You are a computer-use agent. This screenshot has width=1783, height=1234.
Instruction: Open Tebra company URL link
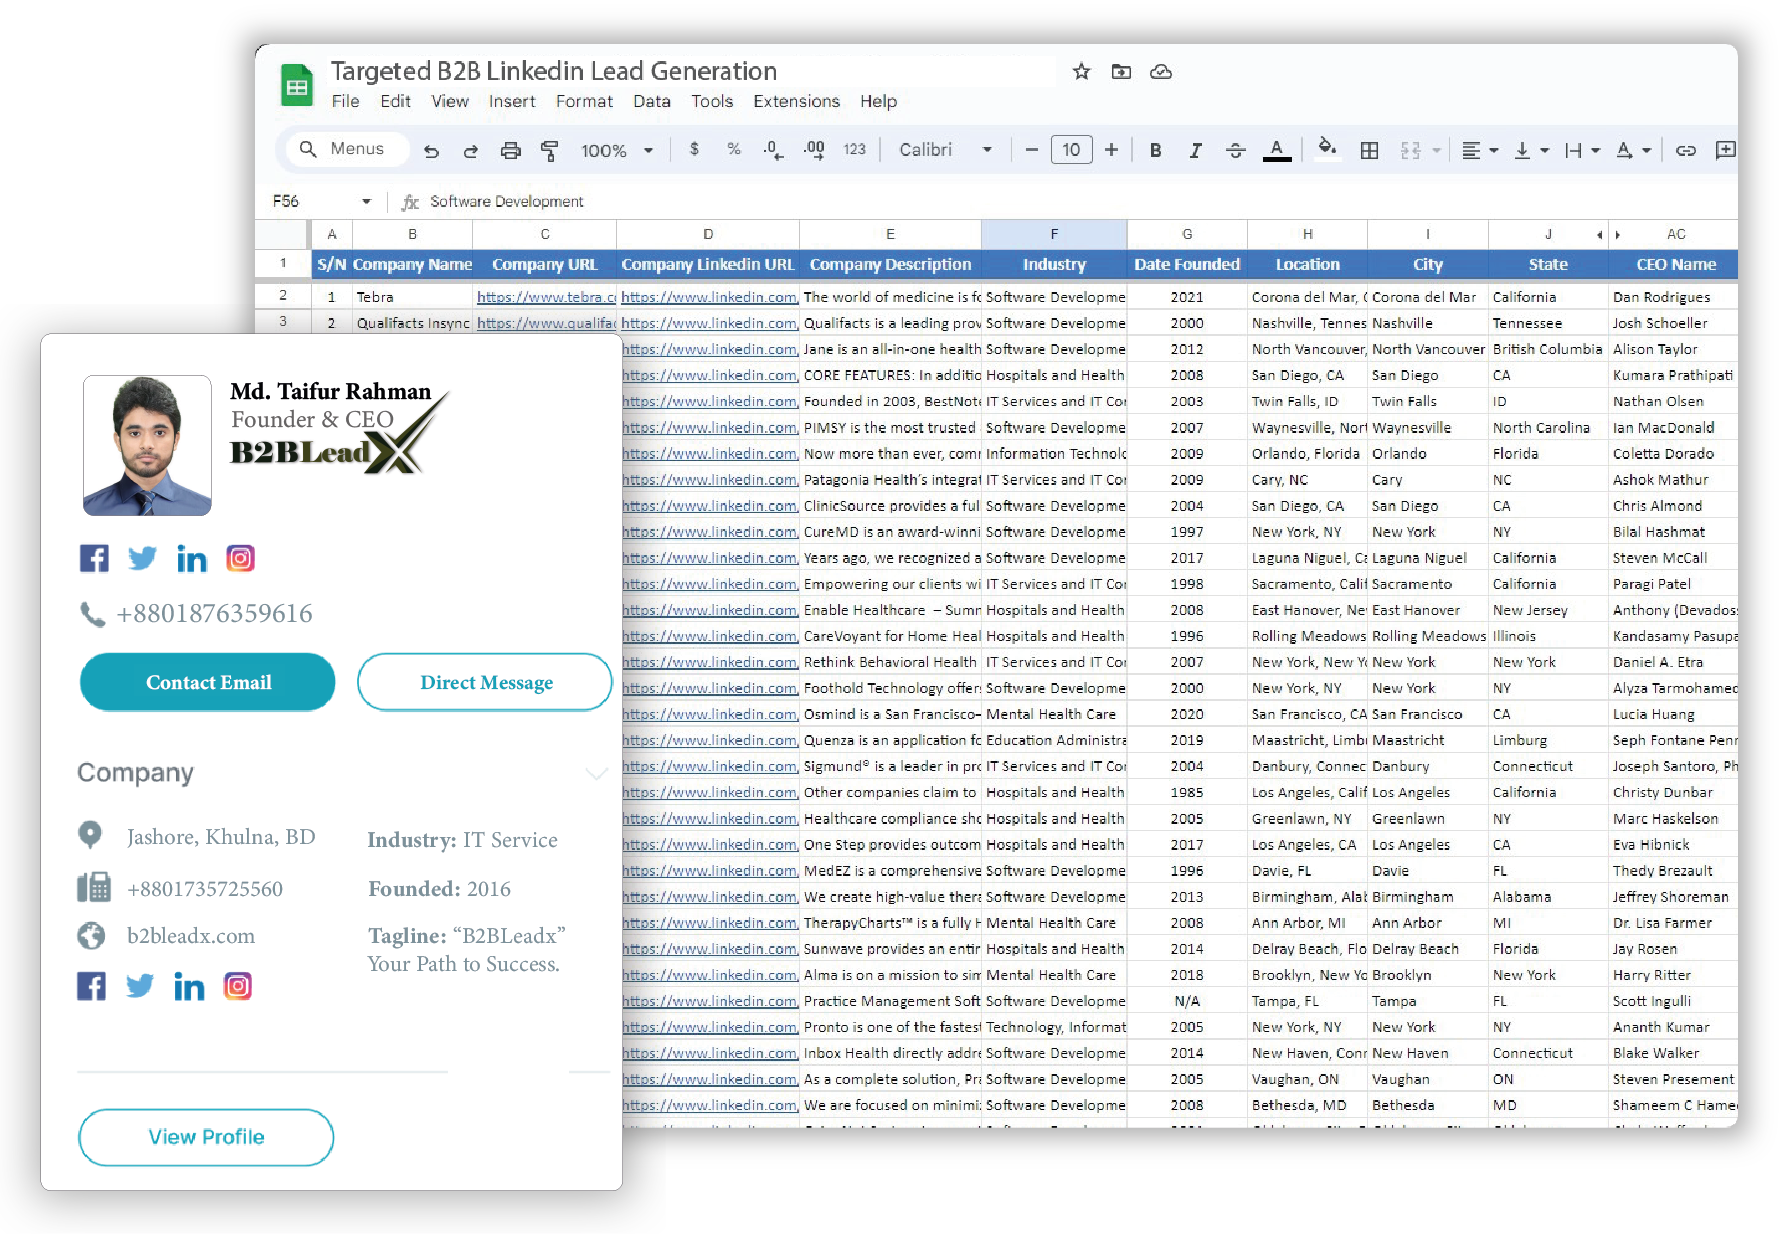(x=546, y=297)
